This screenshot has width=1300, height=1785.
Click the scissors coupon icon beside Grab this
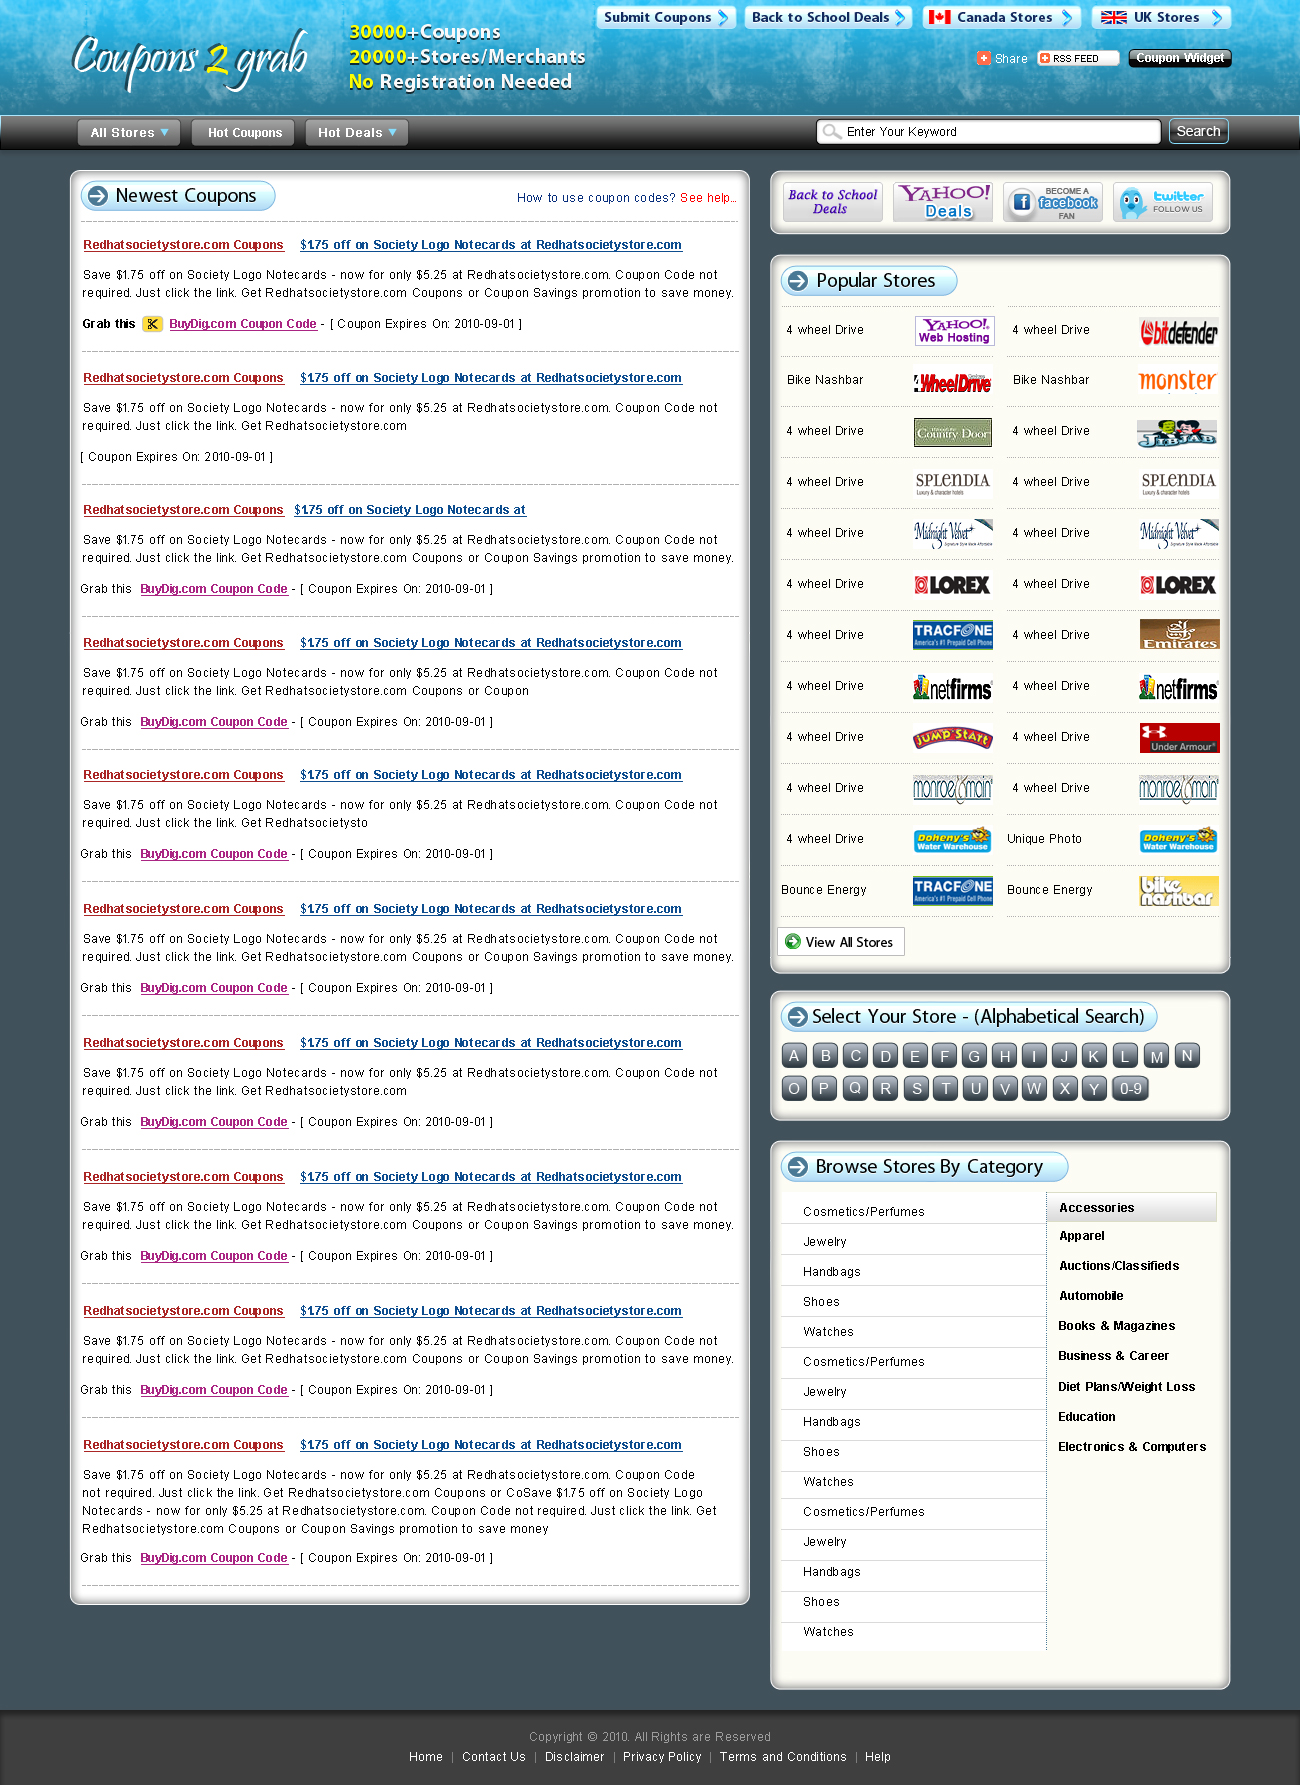pos(152,324)
